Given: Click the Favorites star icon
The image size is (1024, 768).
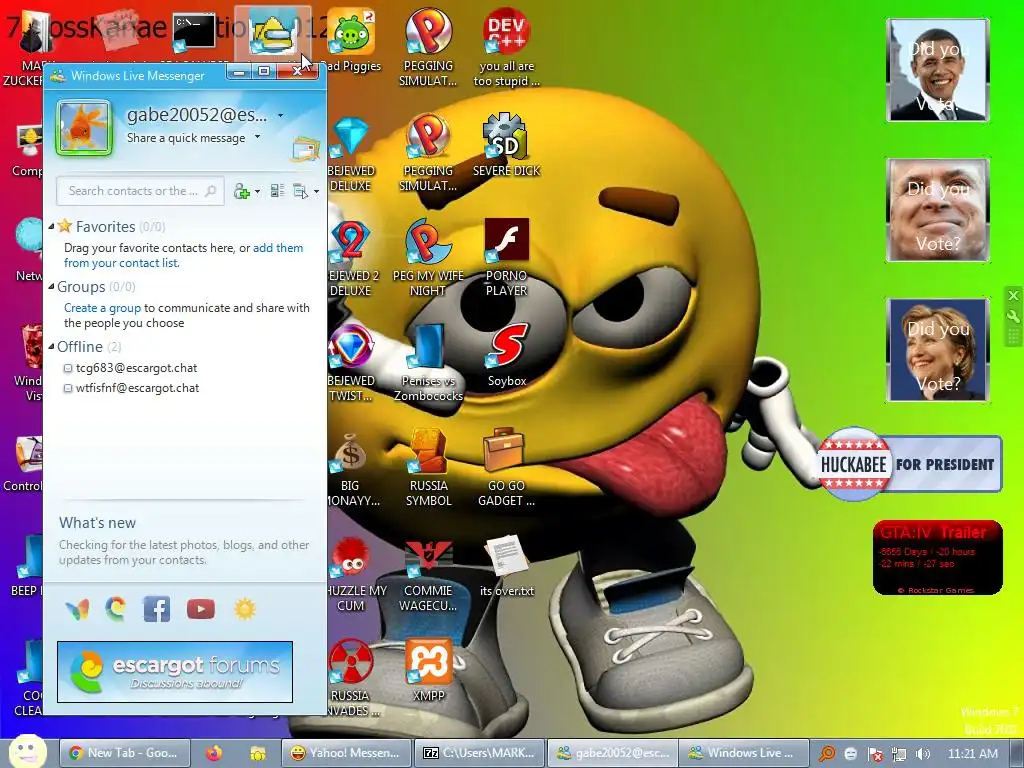Looking at the screenshot, I should [65, 226].
